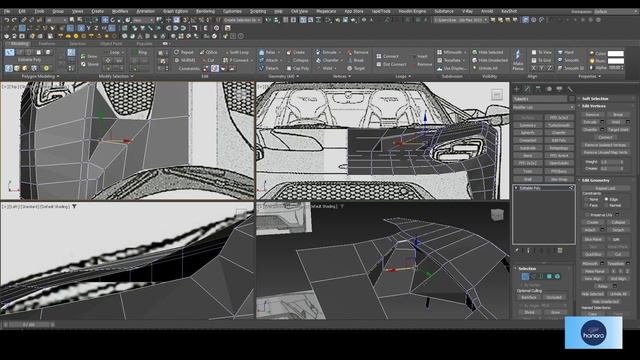Collapse the Soft Selection rollout
Screen dimensions: 640x360
pos(606,99)
